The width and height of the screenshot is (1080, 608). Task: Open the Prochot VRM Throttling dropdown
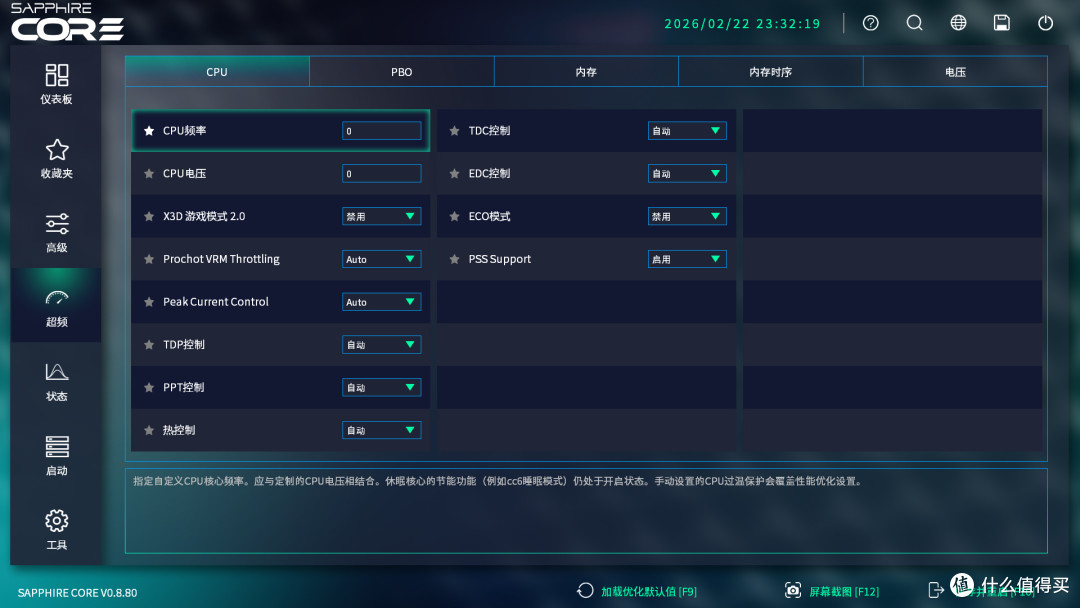click(x=382, y=259)
